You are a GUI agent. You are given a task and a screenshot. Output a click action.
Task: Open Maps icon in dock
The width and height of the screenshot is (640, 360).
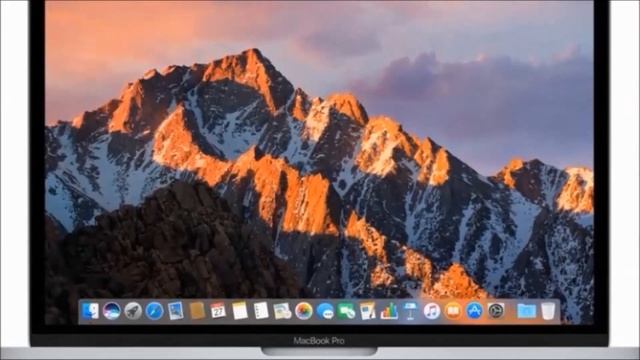tap(282, 311)
